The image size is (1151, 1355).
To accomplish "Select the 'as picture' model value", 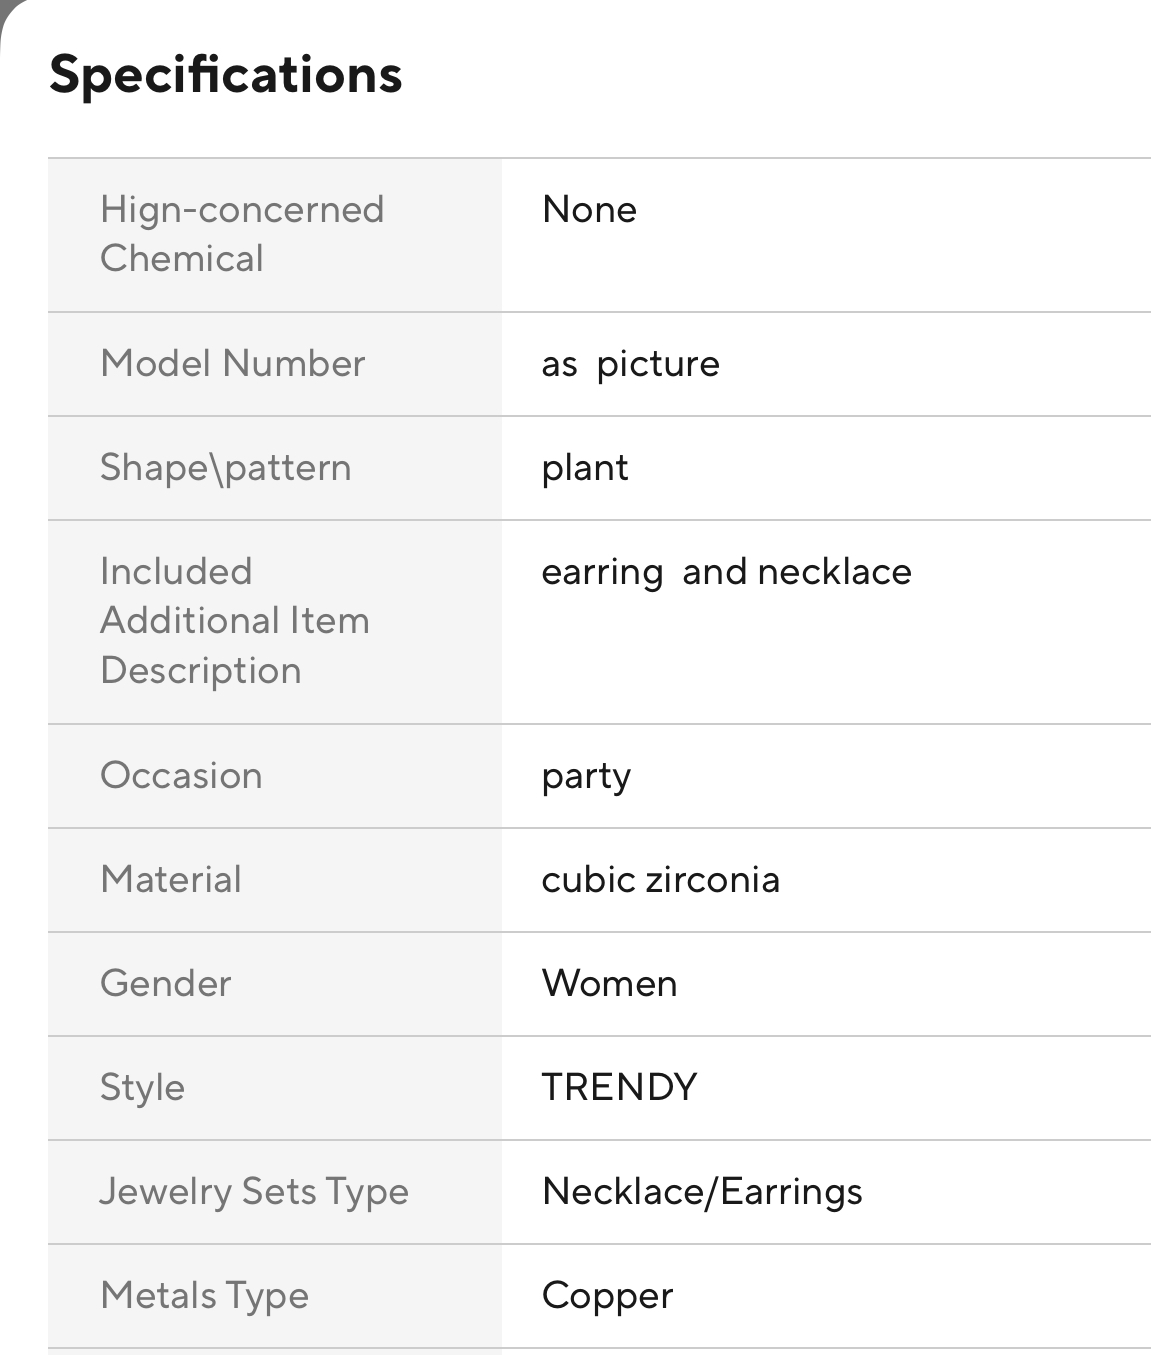I will pos(630,364).
